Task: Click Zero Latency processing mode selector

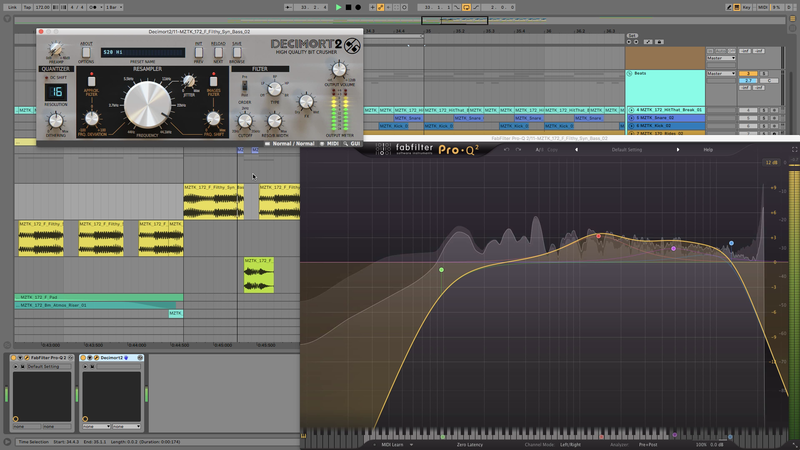Action: 469,445
